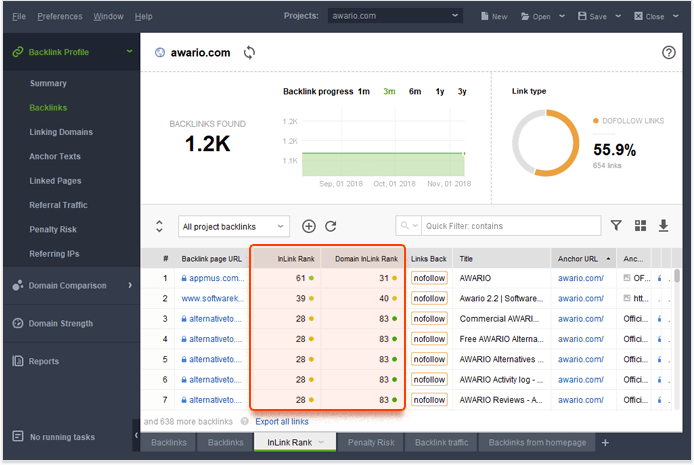
Task: Click the update backlinks reload icon
Action: [331, 226]
